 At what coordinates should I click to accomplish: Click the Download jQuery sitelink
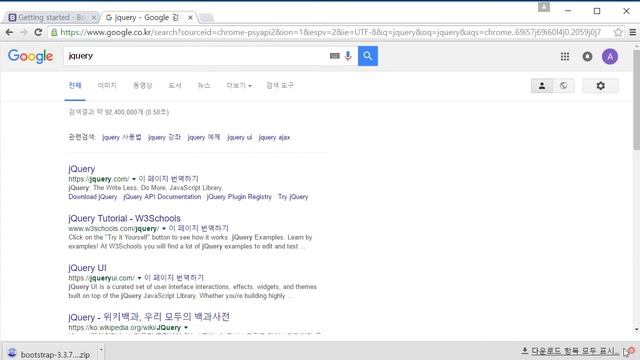click(x=93, y=197)
